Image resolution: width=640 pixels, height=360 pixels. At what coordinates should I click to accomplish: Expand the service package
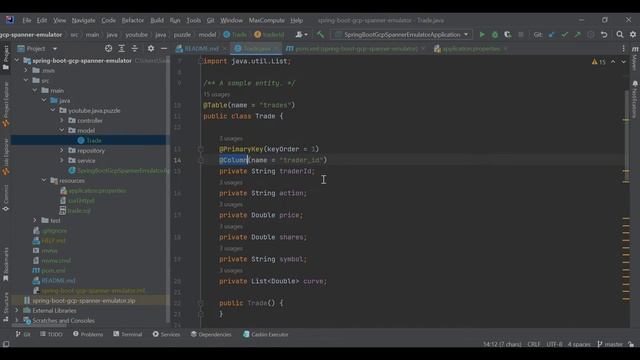(x=62, y=160)
